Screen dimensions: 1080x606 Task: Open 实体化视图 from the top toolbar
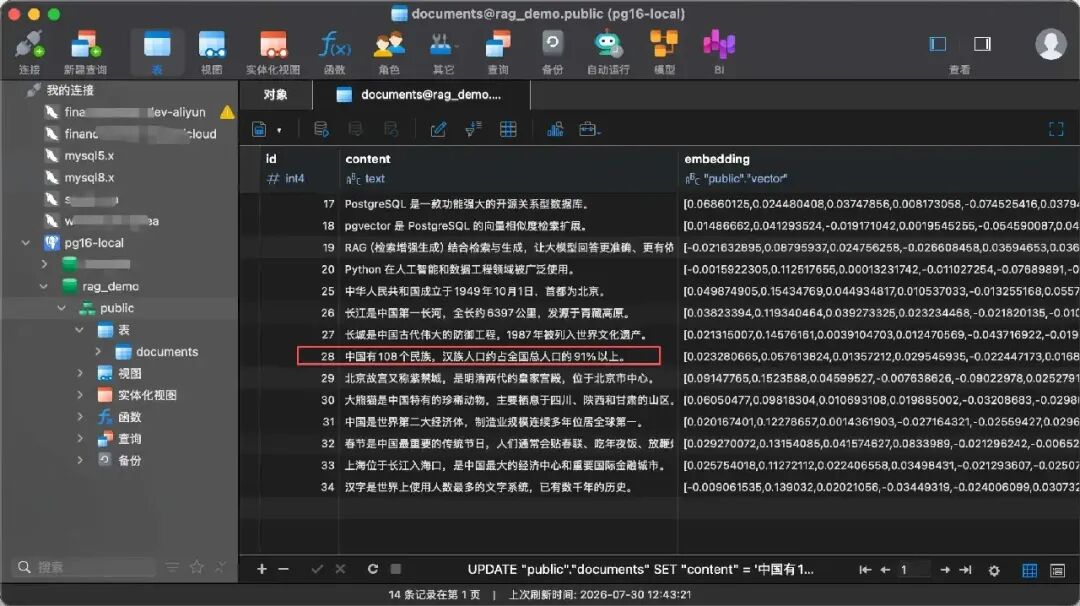(273, 52)
